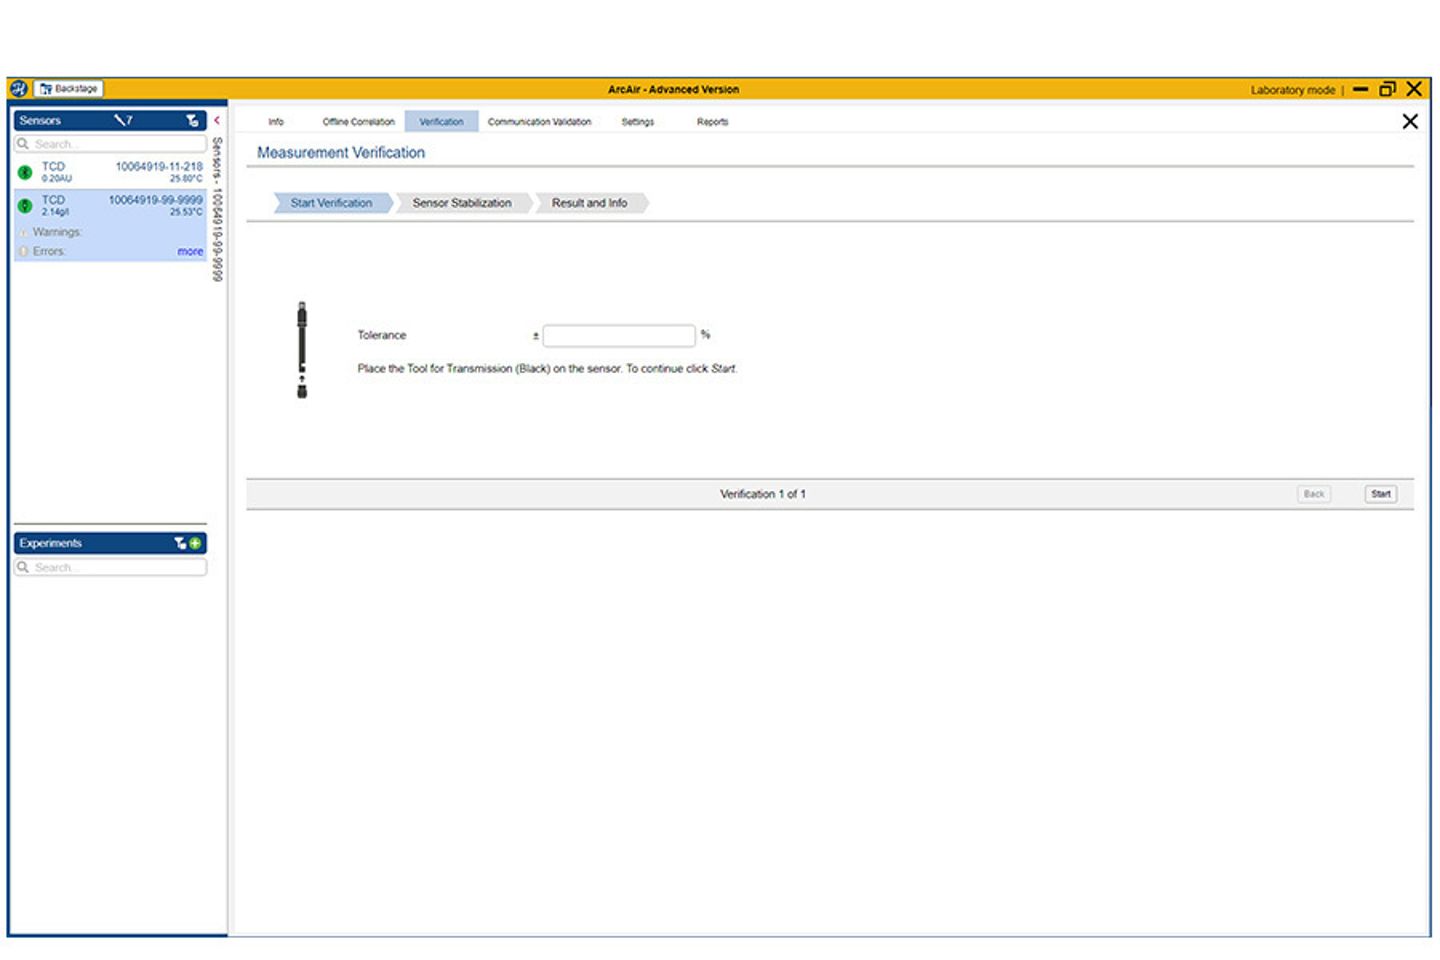Open the more link under Errors
This screenshot has height=960, width=1440.
pyautogui.click(x=190, y=252)
